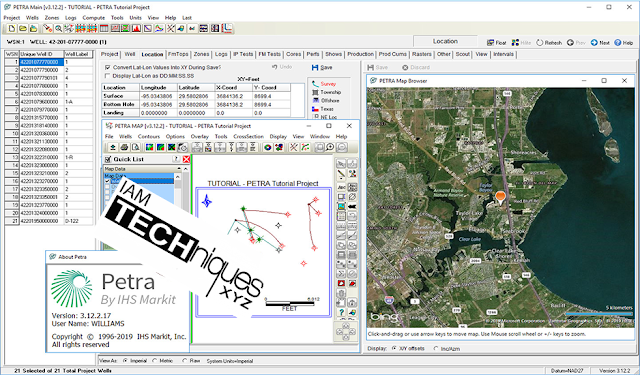Click the Print Preview icon in PETRA MAP toolbar

click(x=136, y=147)
